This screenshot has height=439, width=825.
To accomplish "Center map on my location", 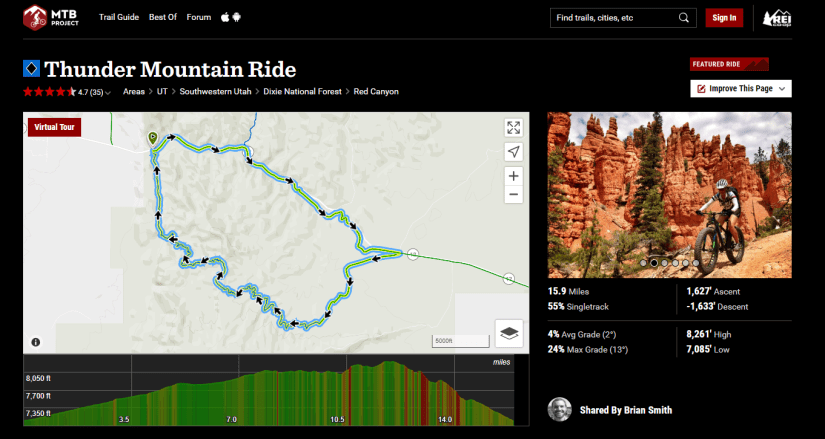I will pyautogui.click(x=513, y=151).
